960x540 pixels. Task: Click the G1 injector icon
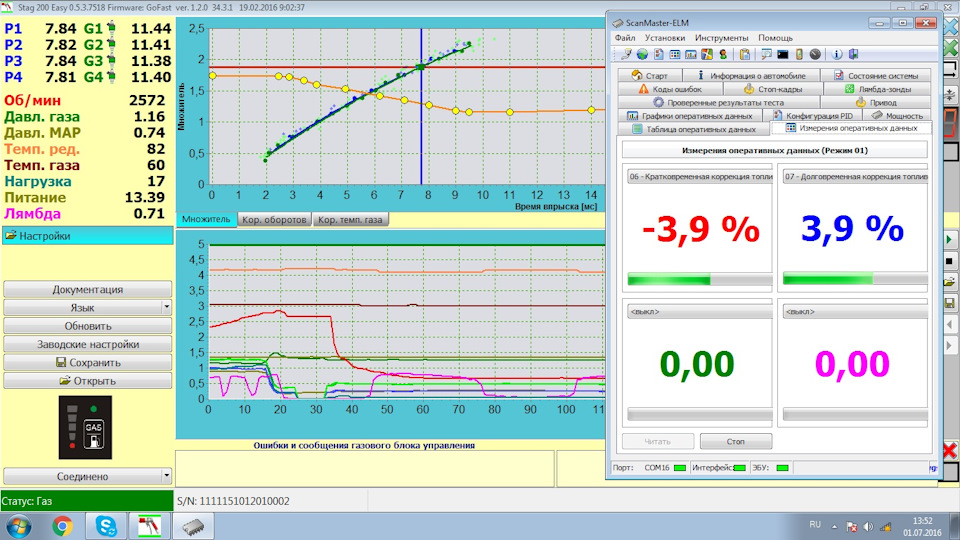click(x=111, y=28)
